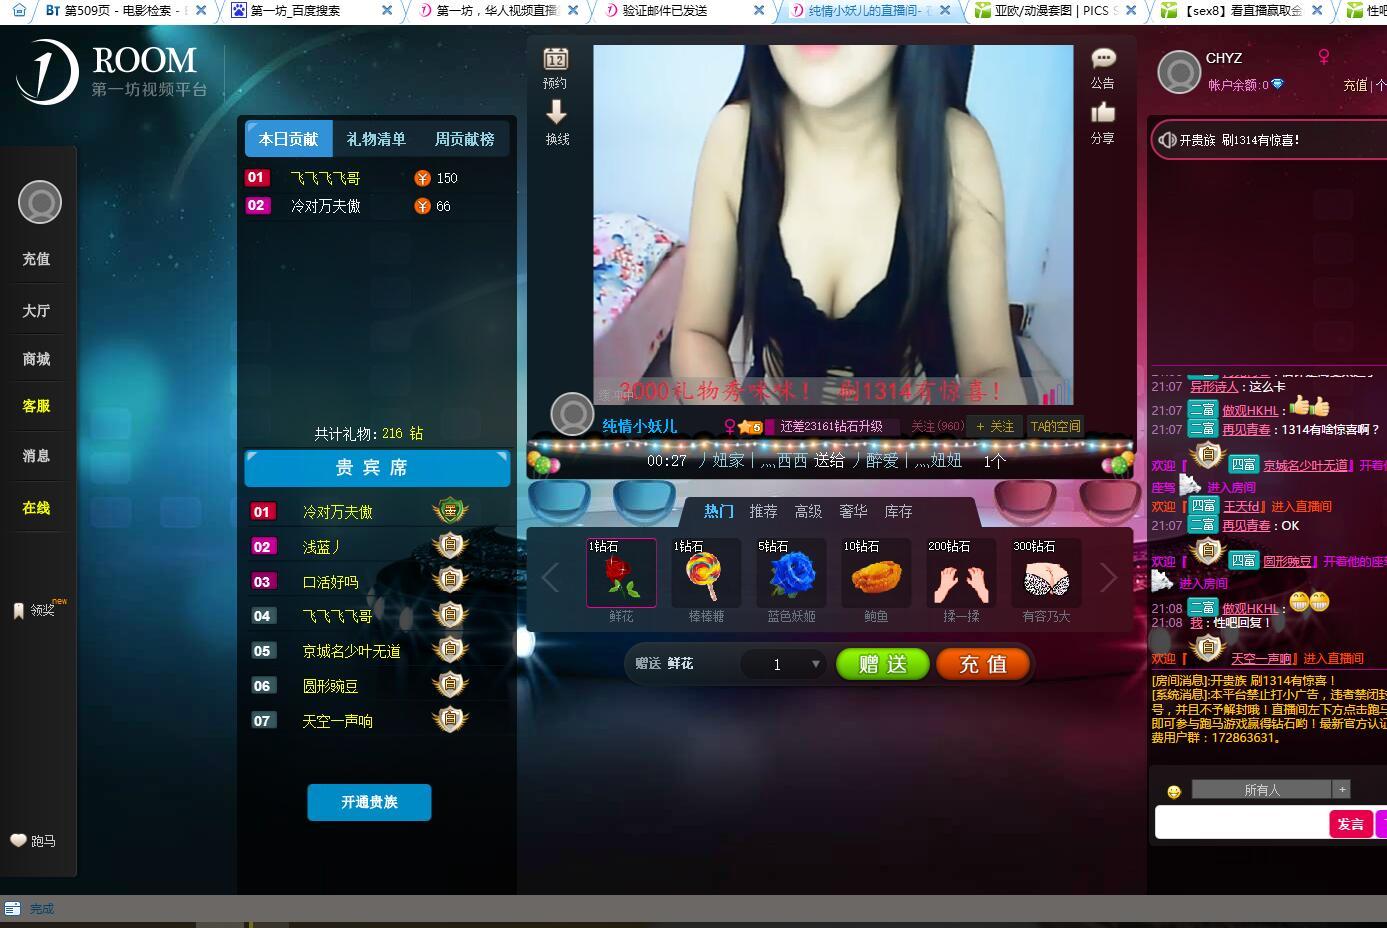The image size is (1387, 928).
Task: Click the 换线 download arrow icon
Action: pos(556,112)
